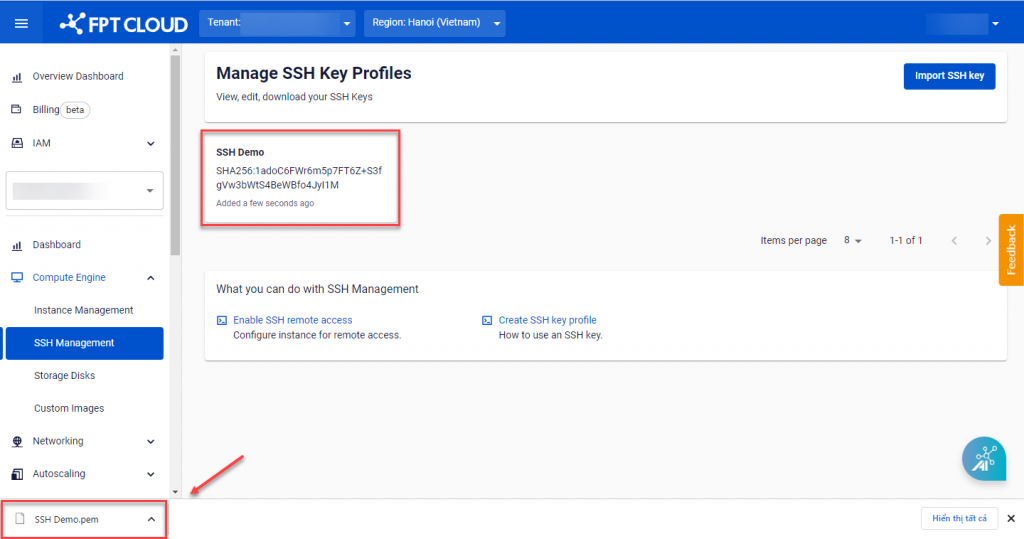The width and height of the screenshot is (1024, 539).
Task: Open the Create SSH key profile link
Action: coord(547,320)
